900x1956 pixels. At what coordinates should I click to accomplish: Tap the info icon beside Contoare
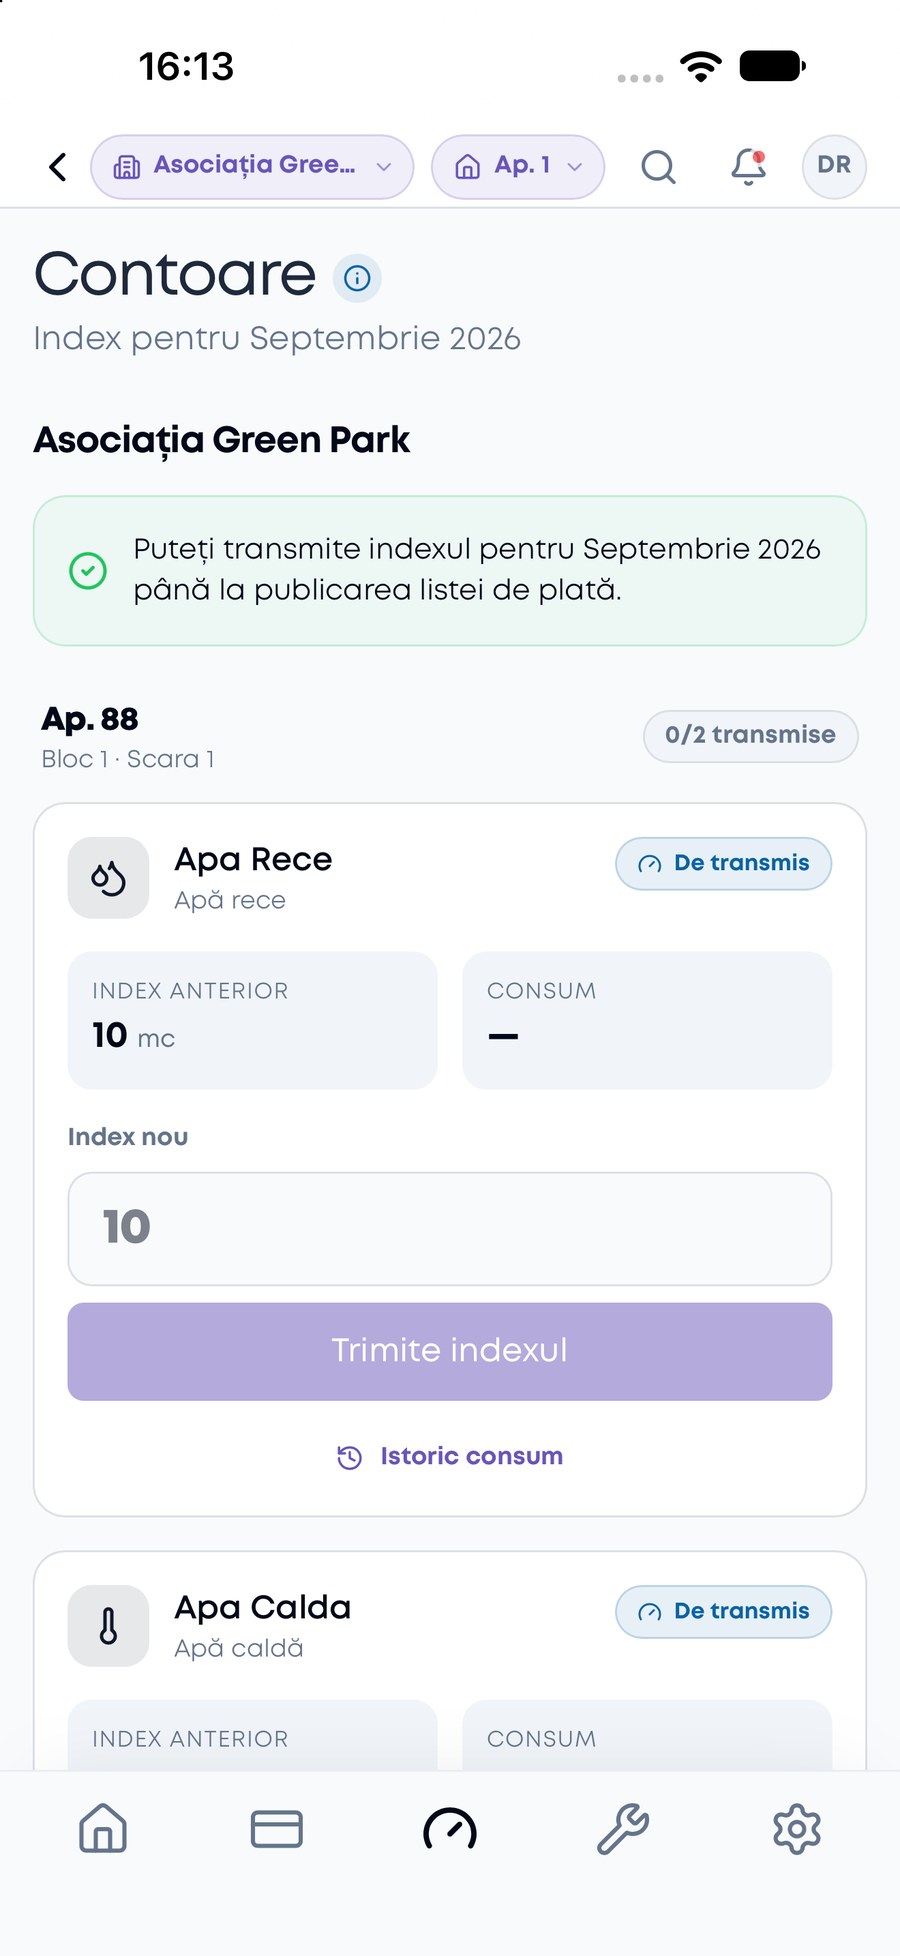[357, 278]
